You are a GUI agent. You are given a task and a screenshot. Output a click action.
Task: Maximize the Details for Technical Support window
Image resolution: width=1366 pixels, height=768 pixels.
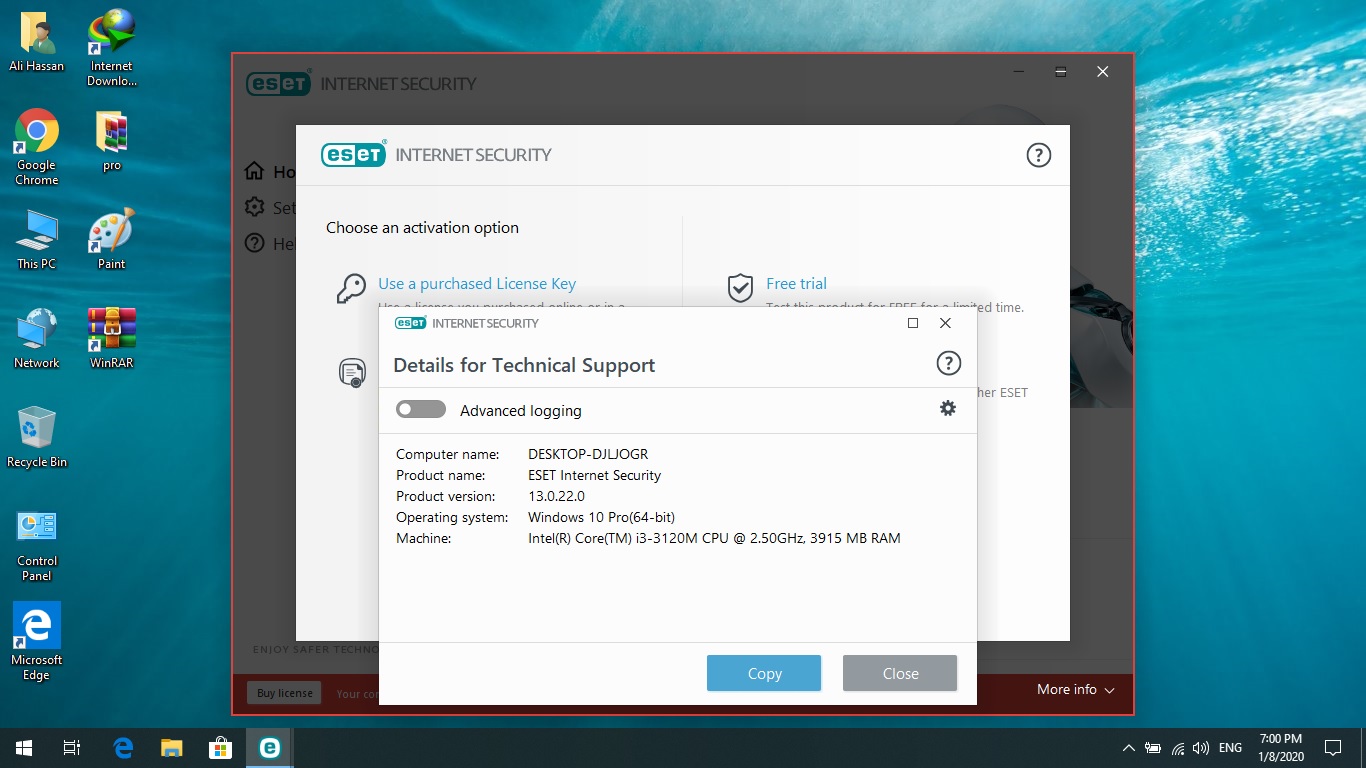pos(913,323)
